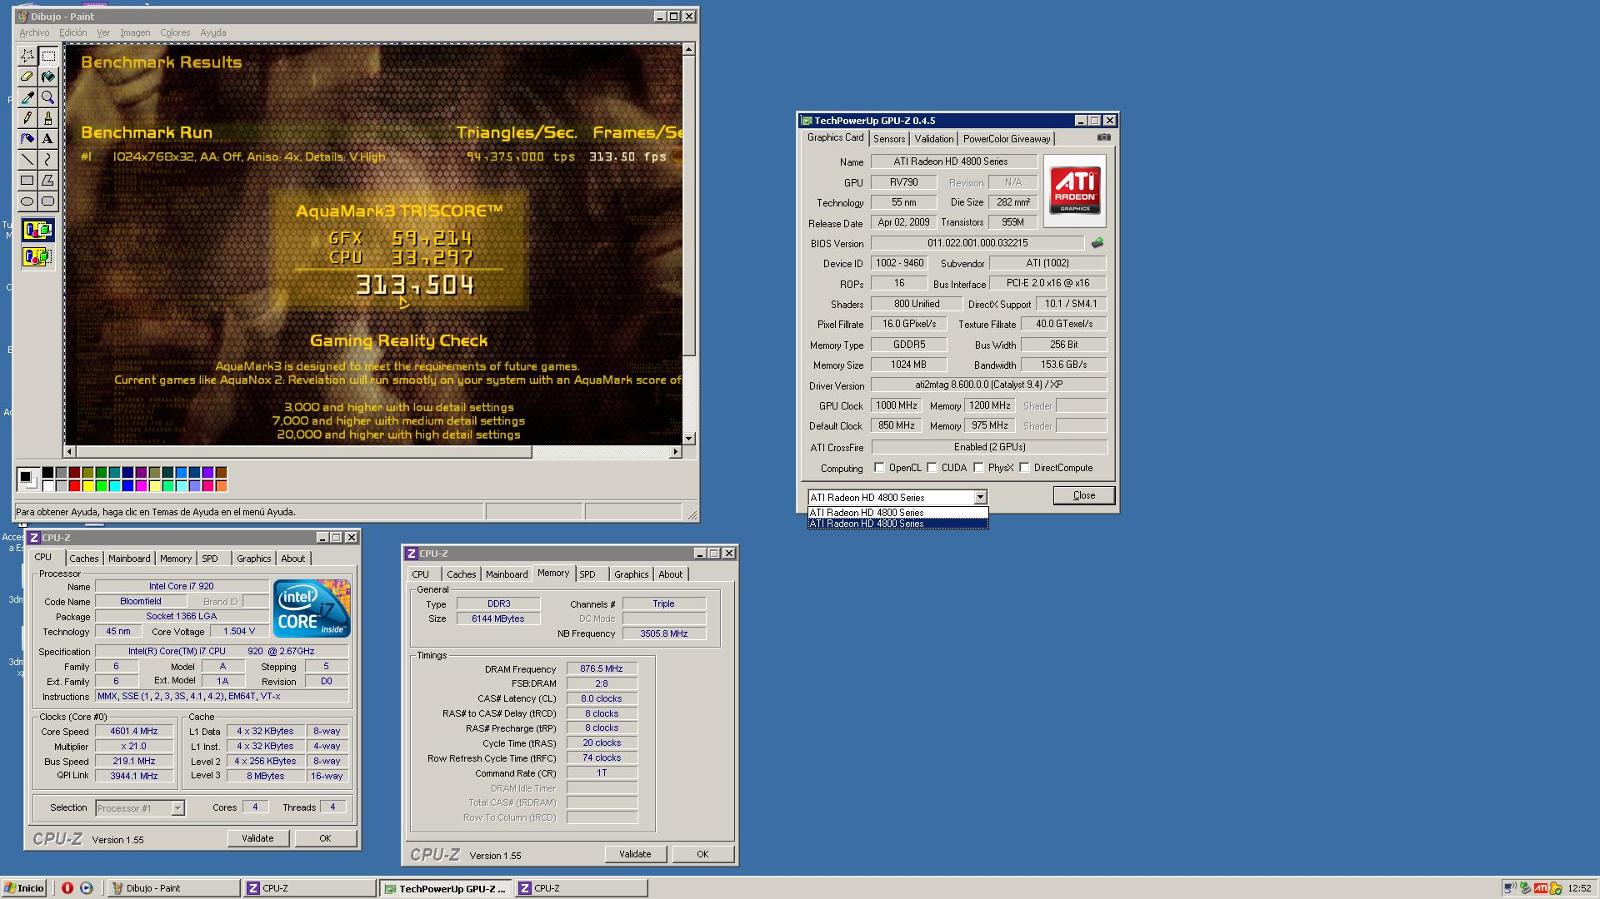1600x899 pixels.
Task: Choose the Eraser tool in Paint
Action: coord(27,76)
